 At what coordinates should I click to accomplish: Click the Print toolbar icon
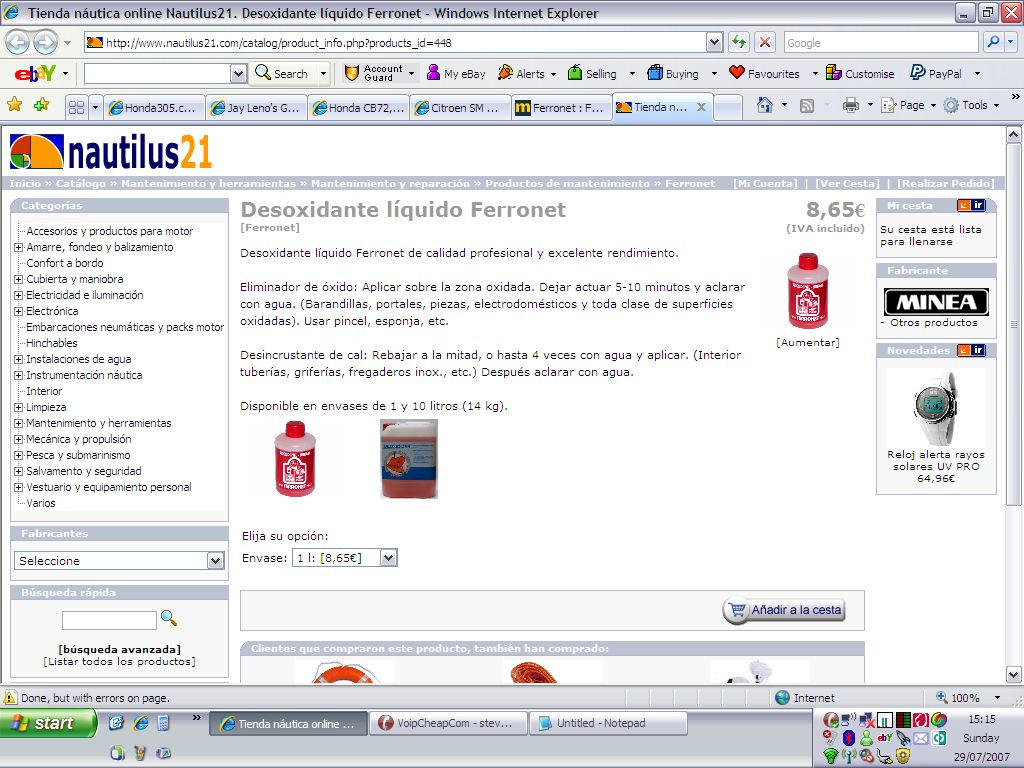pos(850,106)
